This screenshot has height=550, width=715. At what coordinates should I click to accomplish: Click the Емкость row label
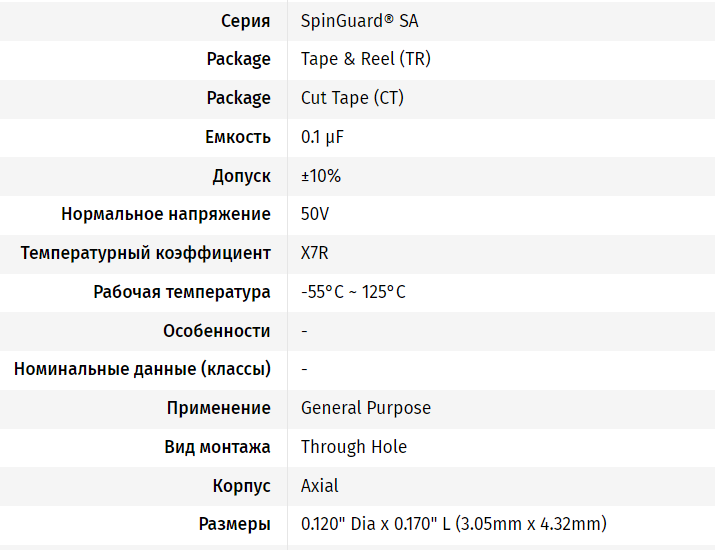point(238,137)
